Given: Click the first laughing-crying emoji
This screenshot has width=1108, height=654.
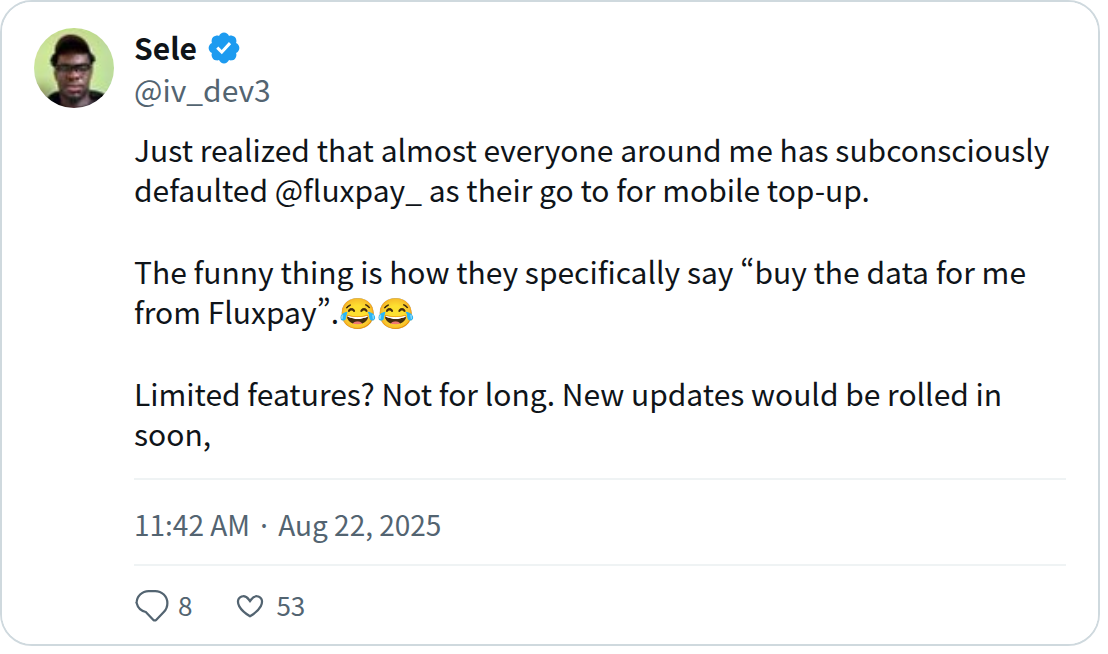Looking at the screenshot, I should click(x=358, y=314).
